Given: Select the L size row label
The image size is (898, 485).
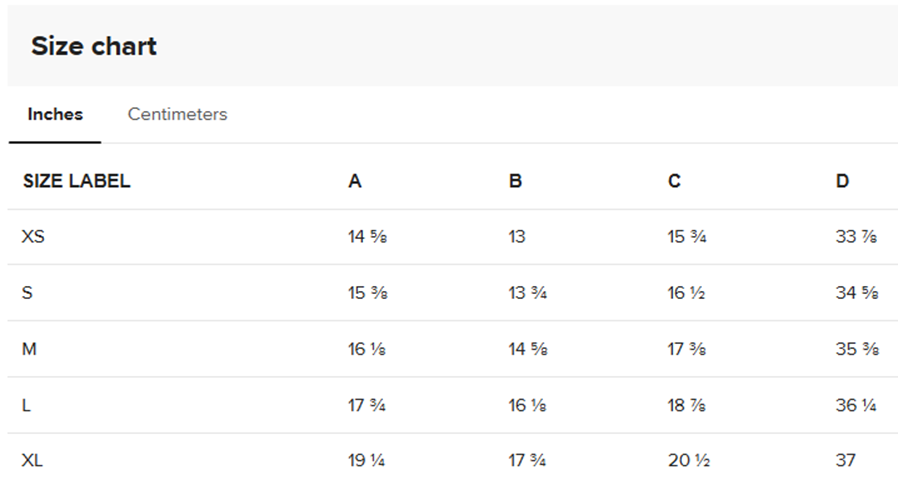Looking at the screenshot, I should tap(26, 405).
